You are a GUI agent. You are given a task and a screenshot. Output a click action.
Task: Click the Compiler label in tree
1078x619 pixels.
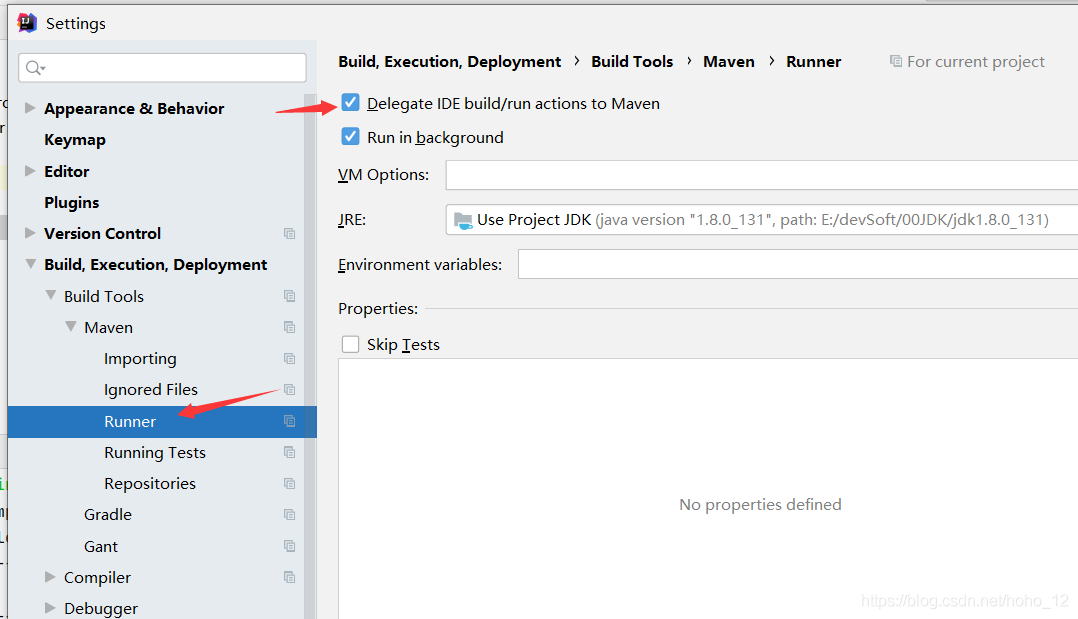pyautogui.click(x=98, y=578)
